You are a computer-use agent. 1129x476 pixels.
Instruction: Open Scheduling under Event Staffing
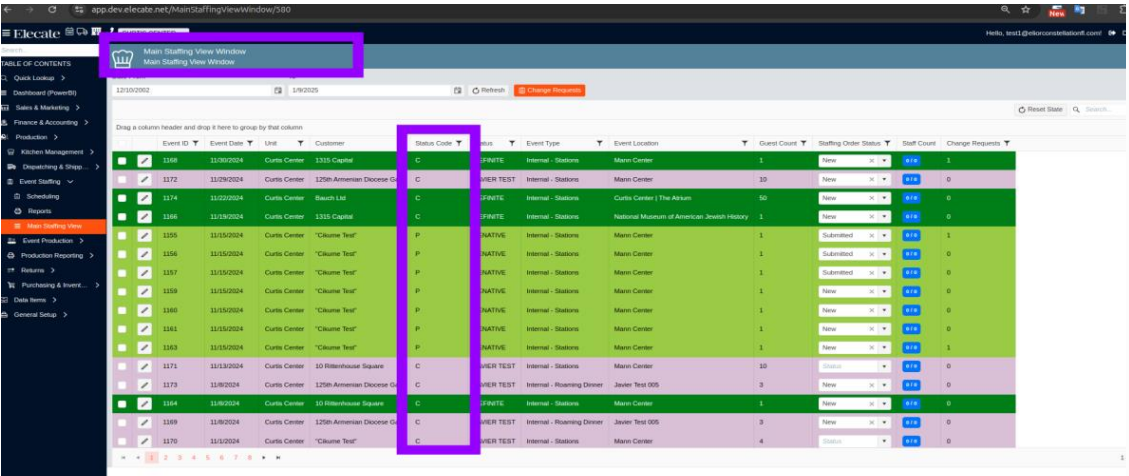pos(42,197)
